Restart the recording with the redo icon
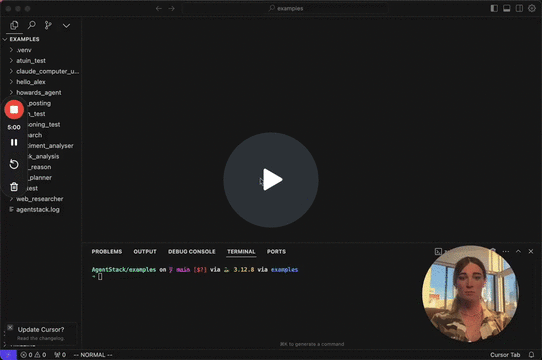 point(14,164)
